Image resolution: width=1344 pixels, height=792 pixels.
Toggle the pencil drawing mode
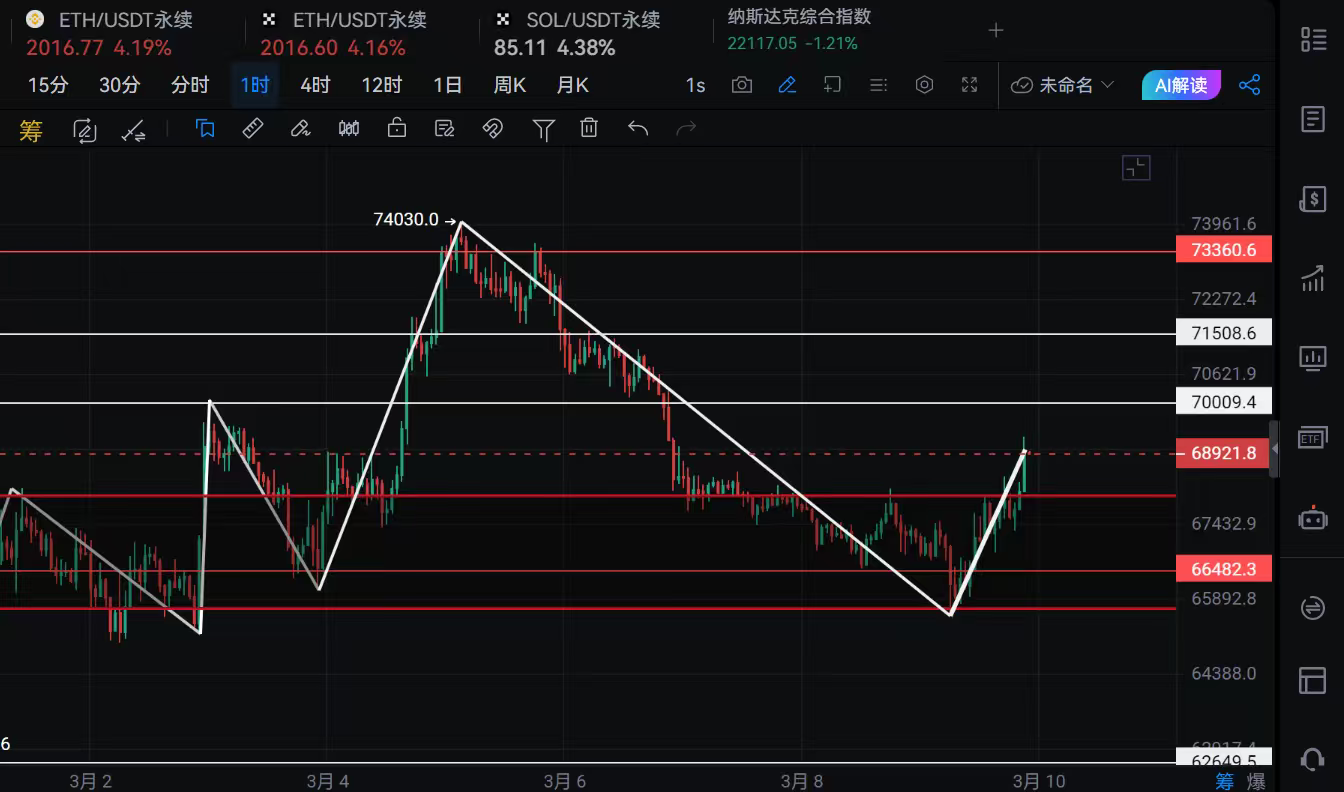tap(787, 85)
